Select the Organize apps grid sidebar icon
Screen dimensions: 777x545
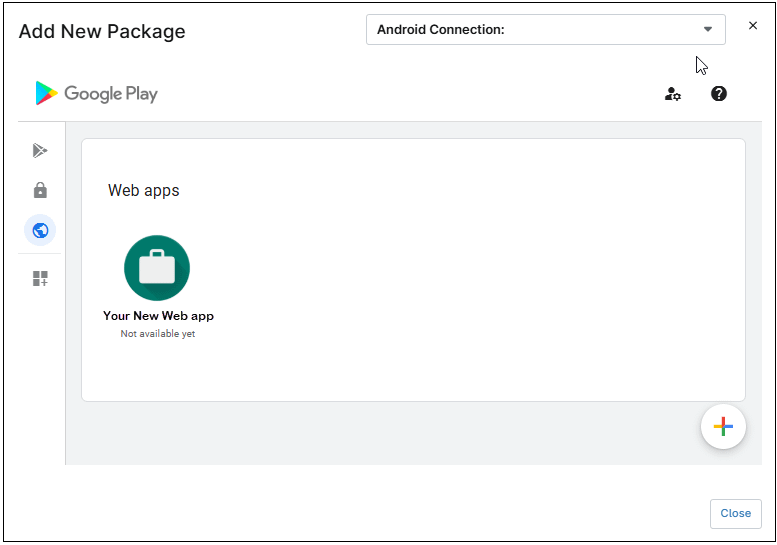click(40, 278)
